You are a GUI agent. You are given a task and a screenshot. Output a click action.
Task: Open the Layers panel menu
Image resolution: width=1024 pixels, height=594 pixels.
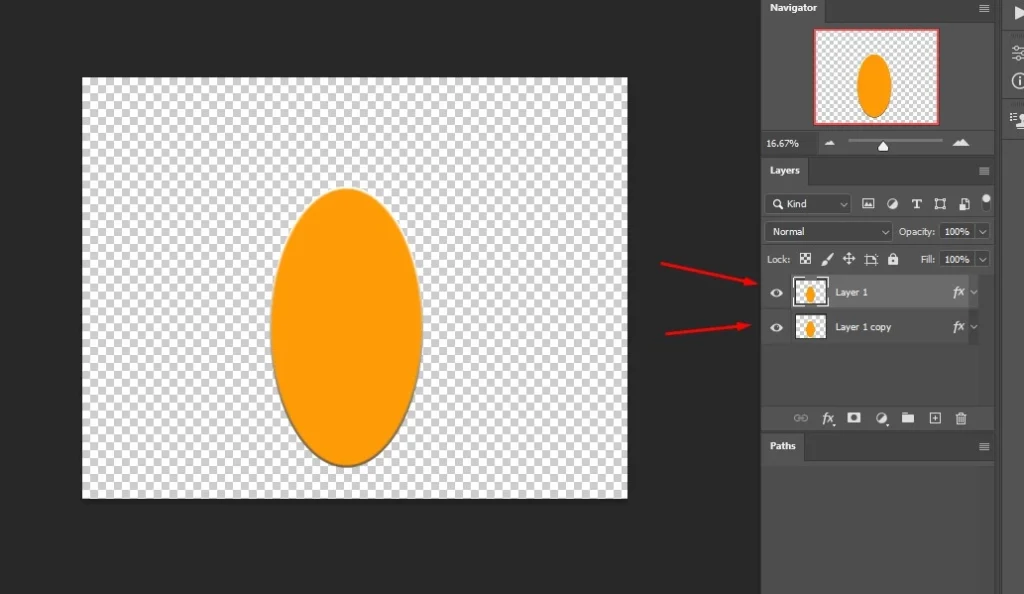tap(983, 171)
